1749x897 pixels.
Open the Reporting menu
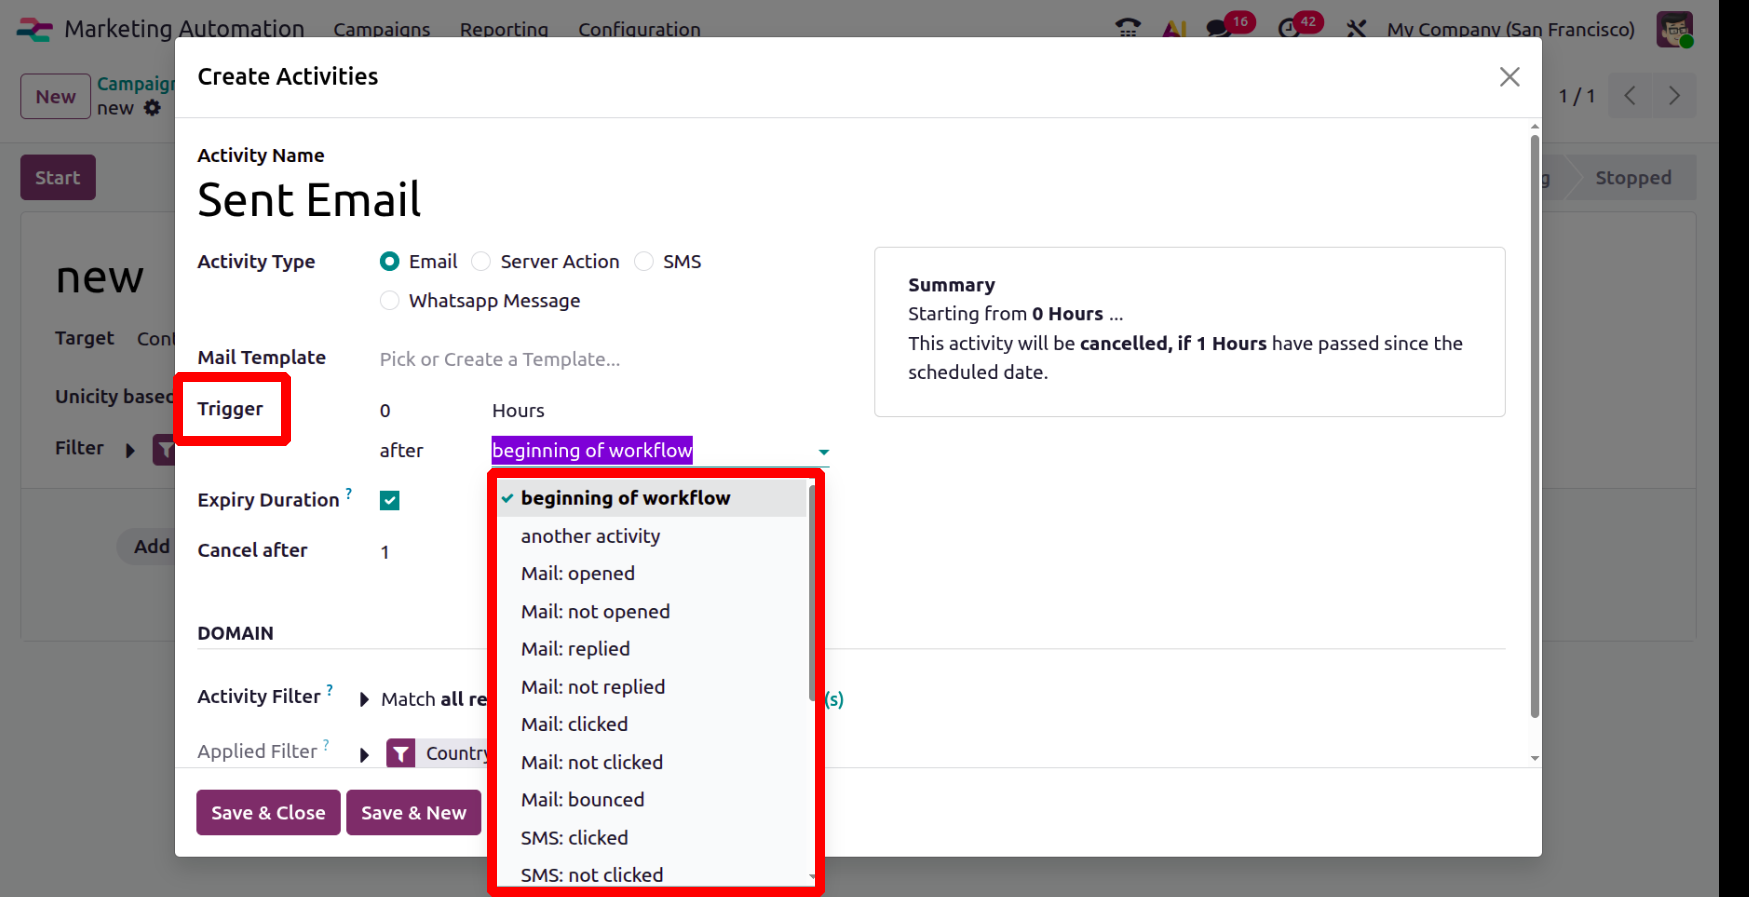pos(504,30)
